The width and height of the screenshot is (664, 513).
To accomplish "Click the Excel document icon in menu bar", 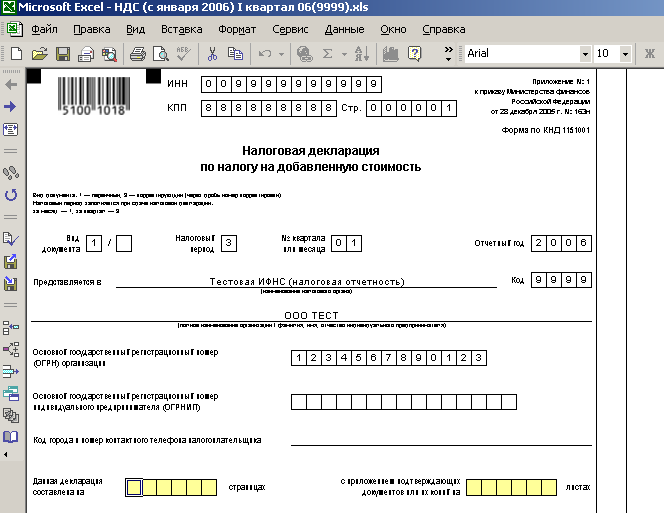I will tap(14, 29).
